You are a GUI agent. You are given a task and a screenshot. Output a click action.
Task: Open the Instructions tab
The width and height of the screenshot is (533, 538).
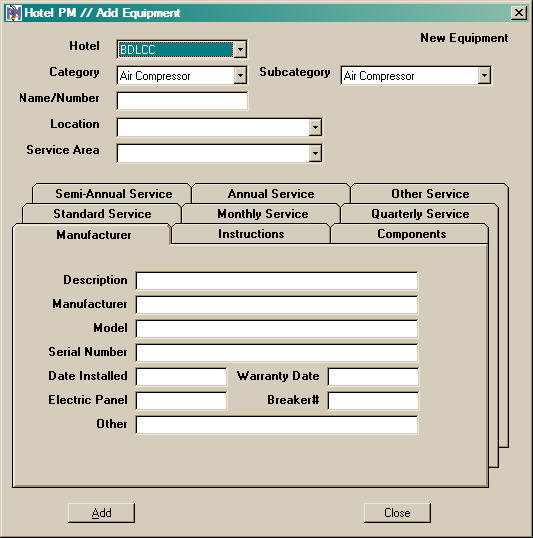[251, 234]
